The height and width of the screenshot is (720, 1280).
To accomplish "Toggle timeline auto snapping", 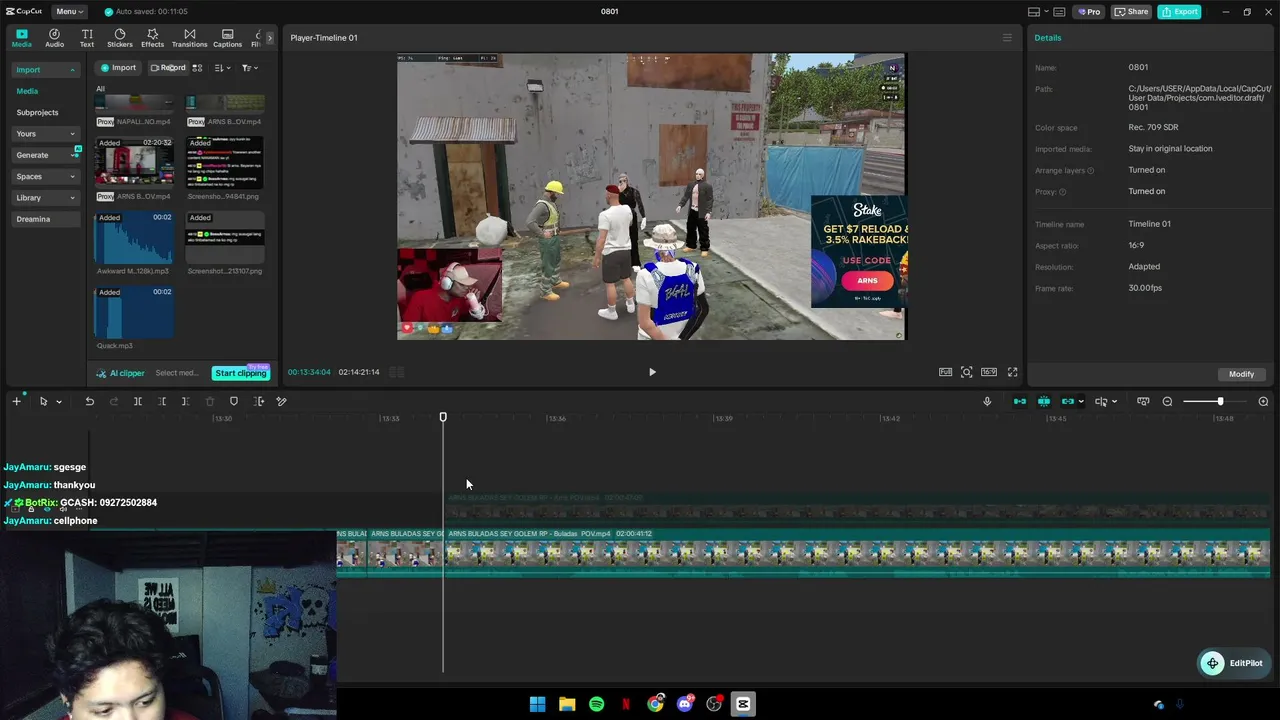I will click(1044, 401).
